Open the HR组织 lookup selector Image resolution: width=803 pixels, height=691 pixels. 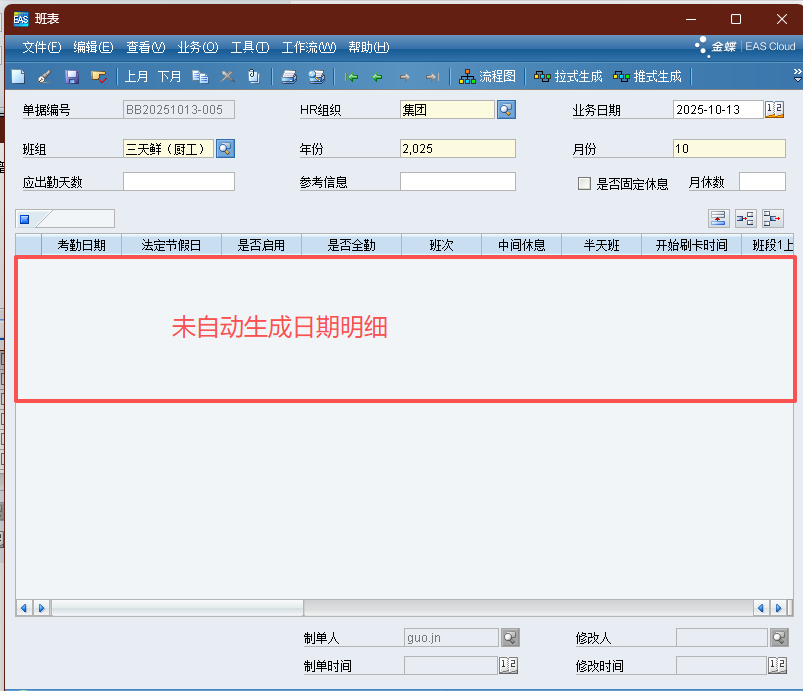[506, 109]
